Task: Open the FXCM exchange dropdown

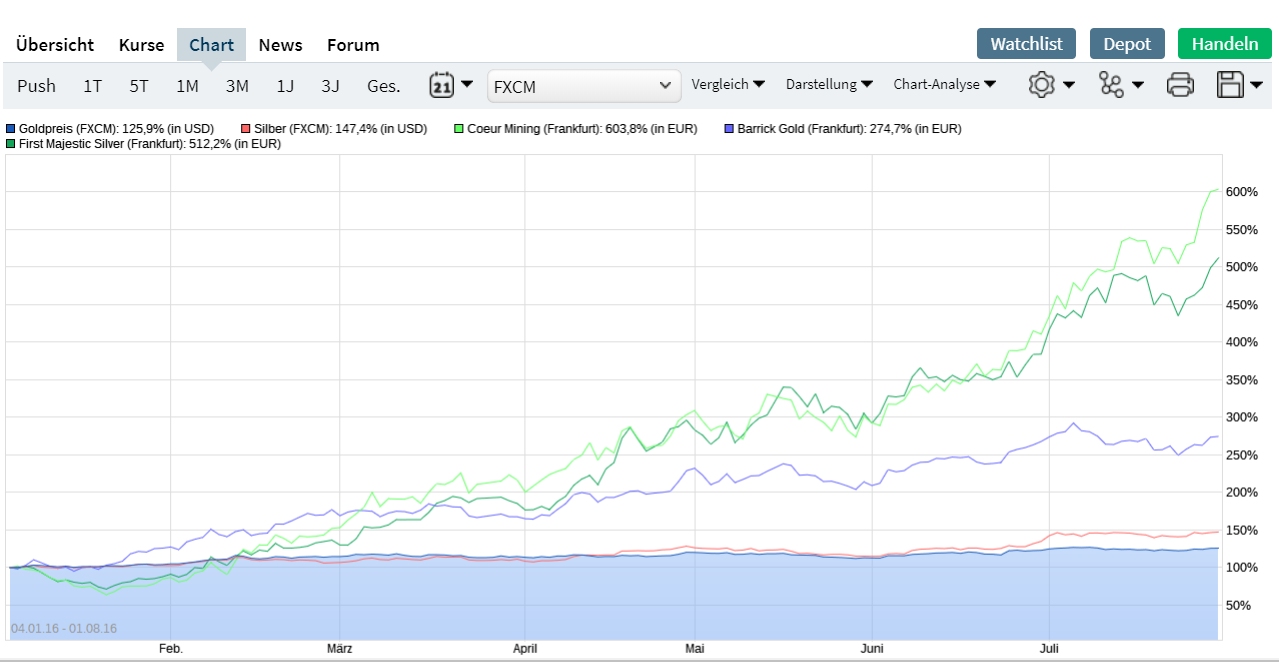Action: click(x=583, y=86)
